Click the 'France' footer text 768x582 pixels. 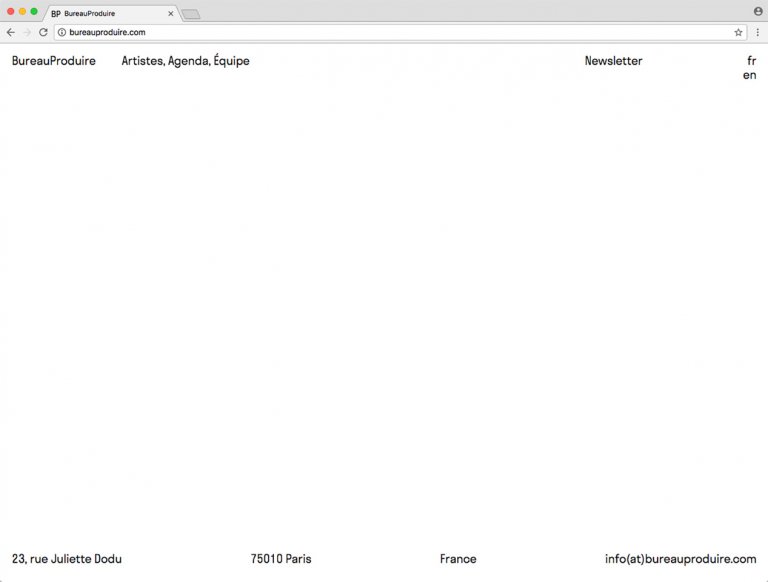tap(458, 559)
